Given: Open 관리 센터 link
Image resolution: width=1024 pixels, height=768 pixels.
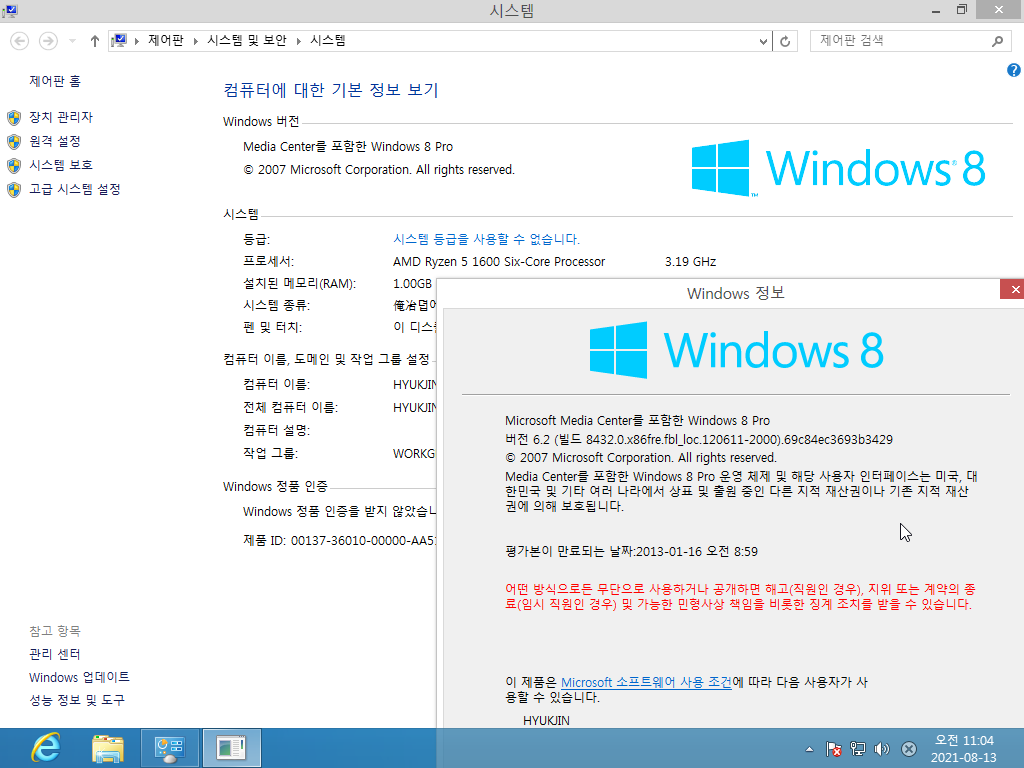Looking at the screenshot, I should (55, 654).
